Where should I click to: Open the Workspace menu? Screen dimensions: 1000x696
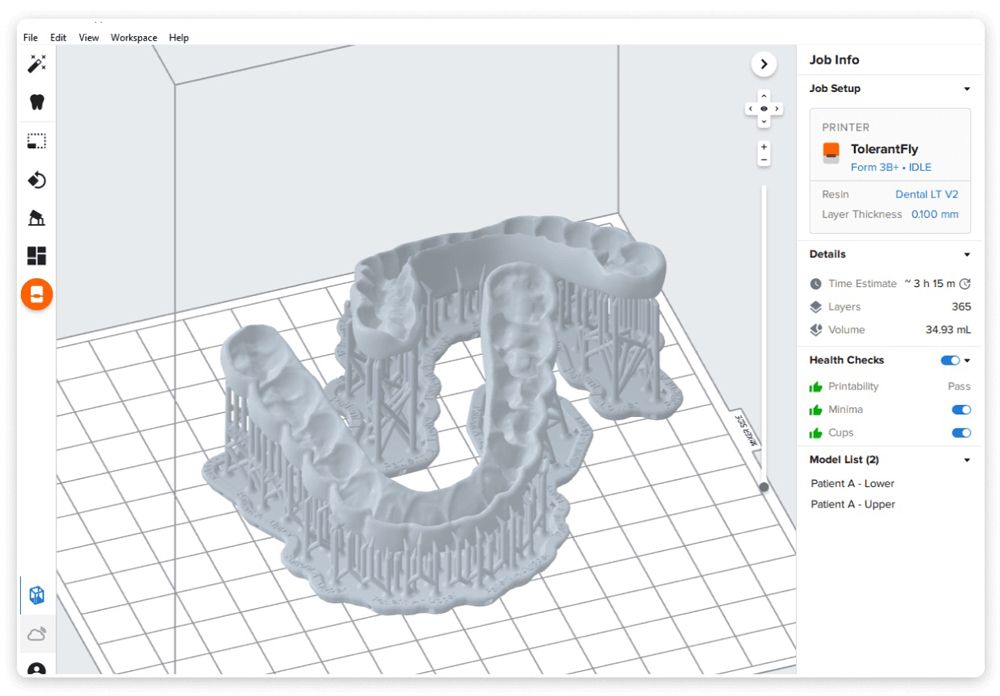pyautogui.click(x=134, y=38)
